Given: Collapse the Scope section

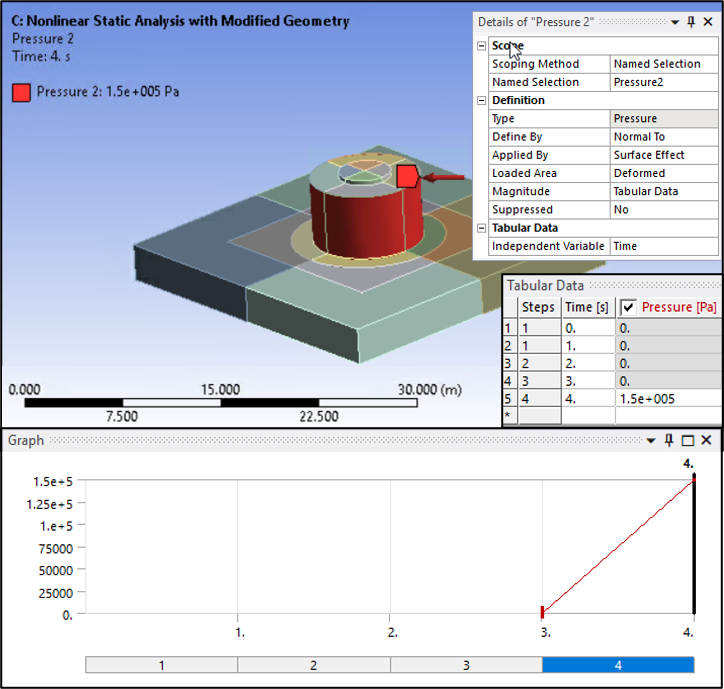Looking at the screenshot, I should tap(481, 46).
